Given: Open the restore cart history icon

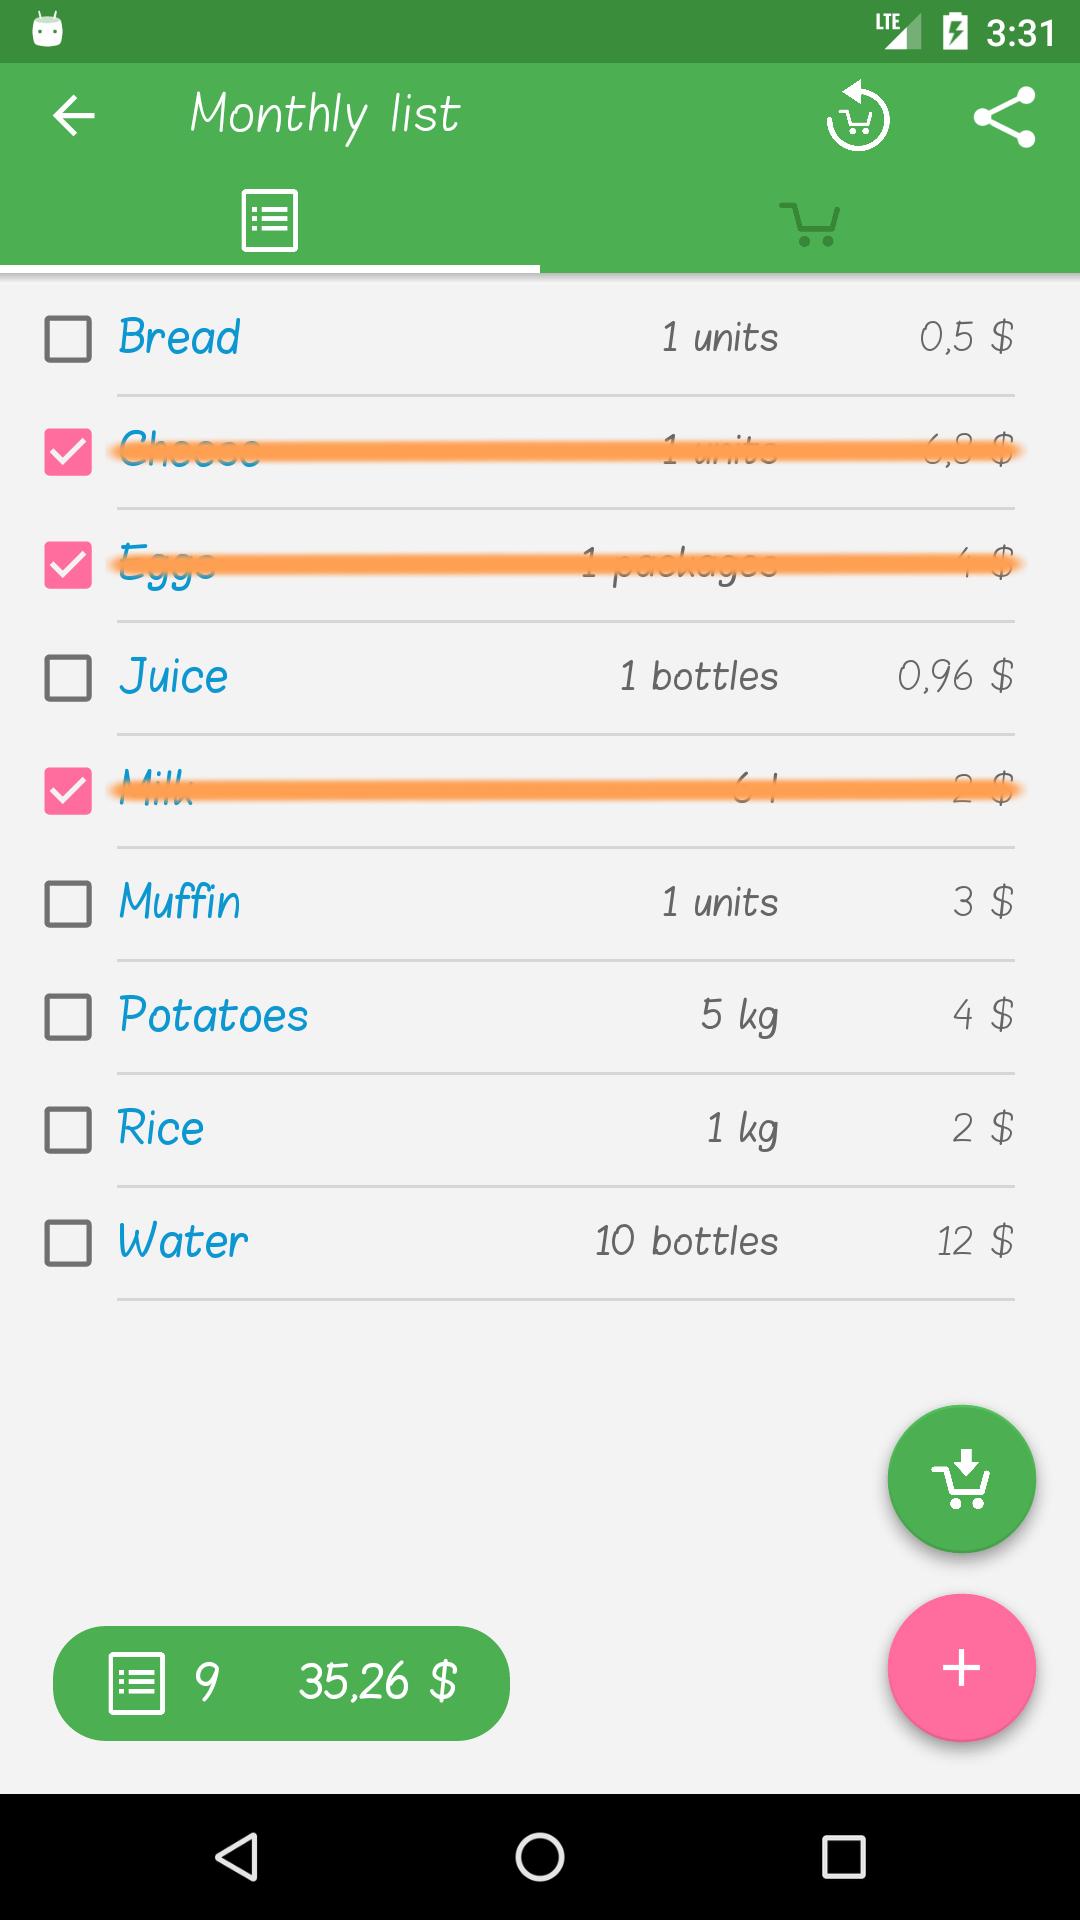Looking at the screenshot, I should point(858,117).
